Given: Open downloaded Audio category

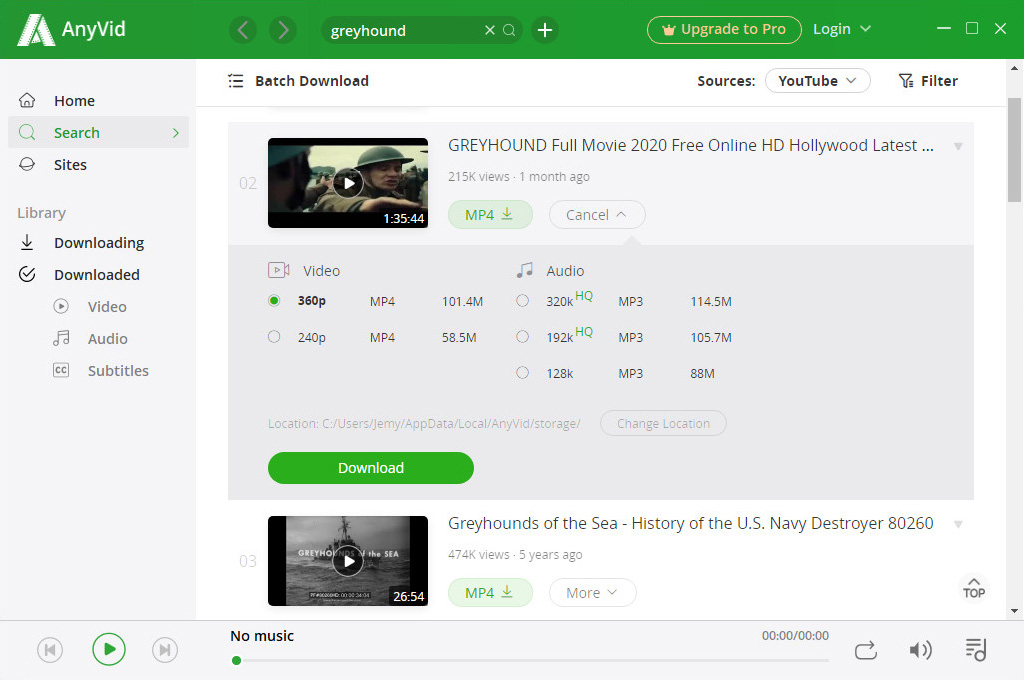Looking at the screenshot, I should click(x=108, y=338).
